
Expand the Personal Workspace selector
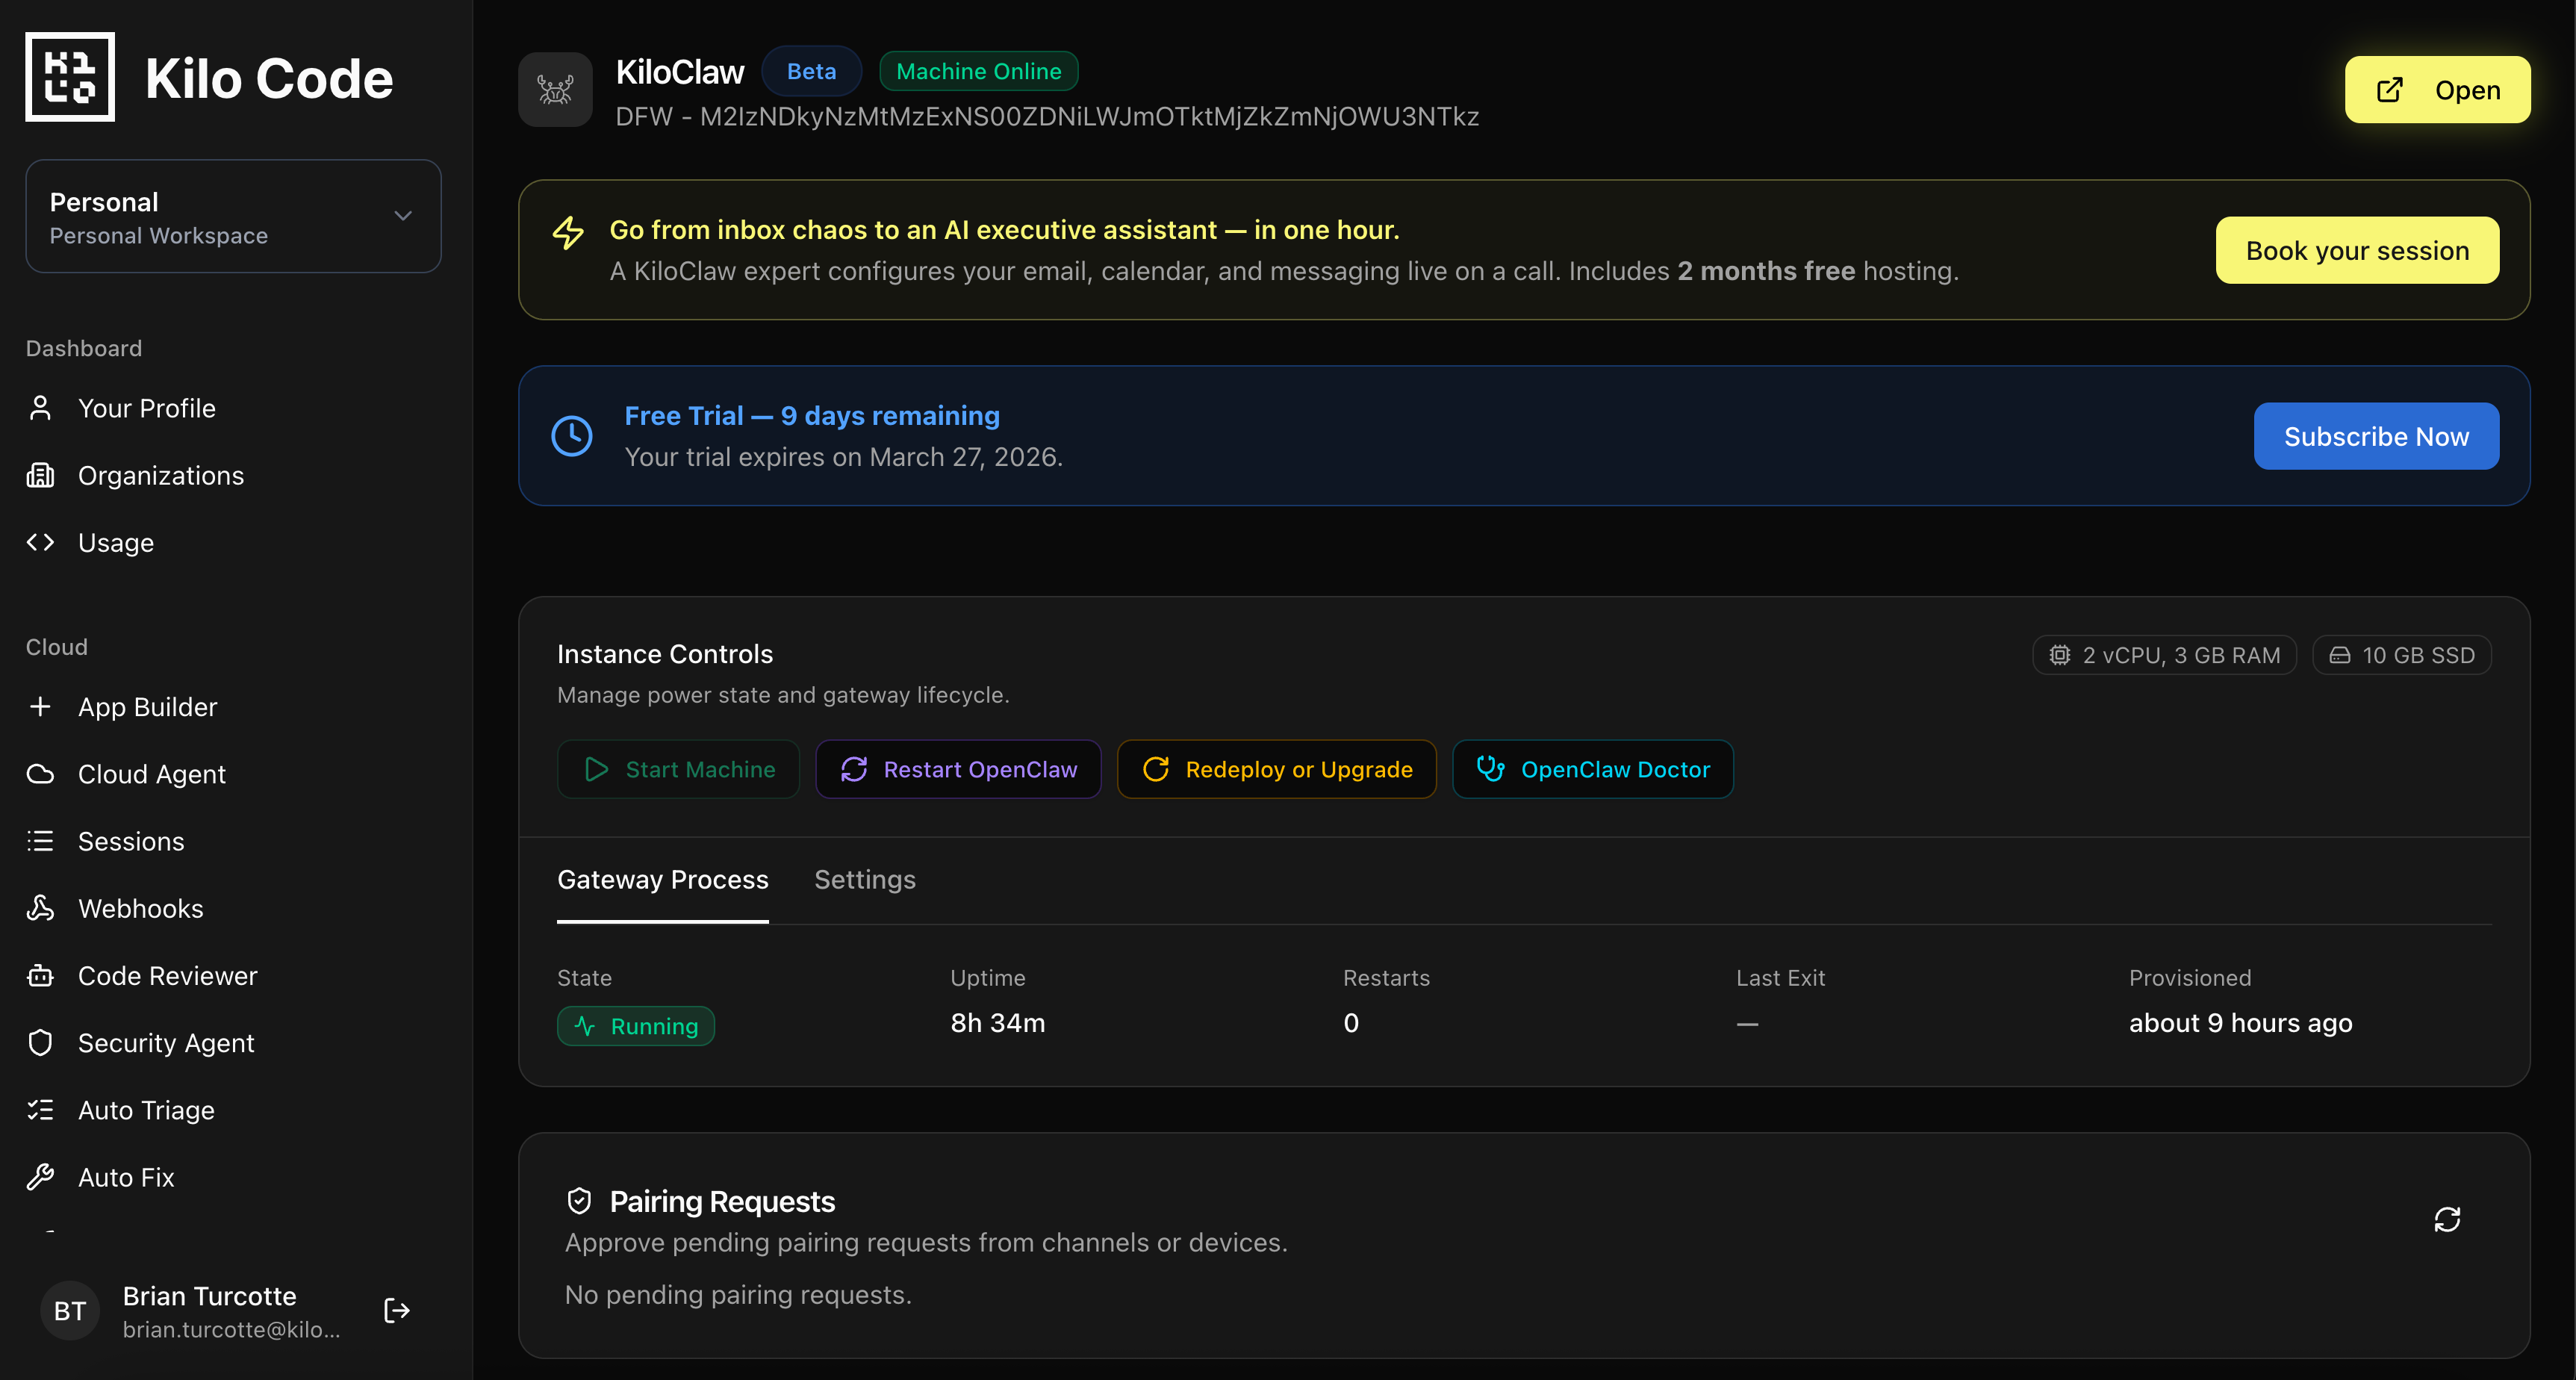233,216
